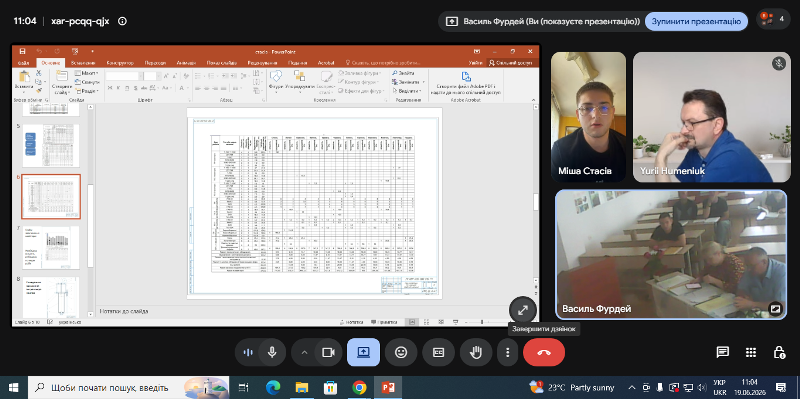Expand camera options chevron in Meet
The height and width of the screenshot is (399, 800).
point(305,352)
